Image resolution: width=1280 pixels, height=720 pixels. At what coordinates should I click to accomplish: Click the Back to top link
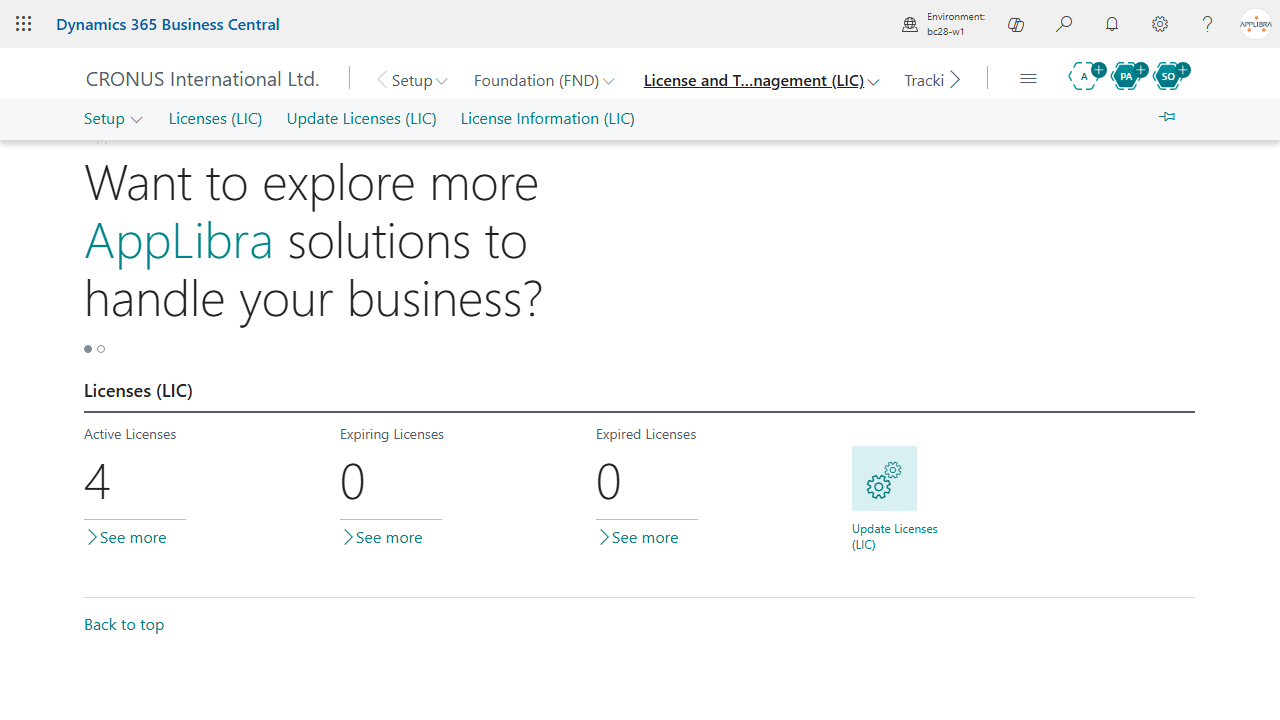(124, 624)
